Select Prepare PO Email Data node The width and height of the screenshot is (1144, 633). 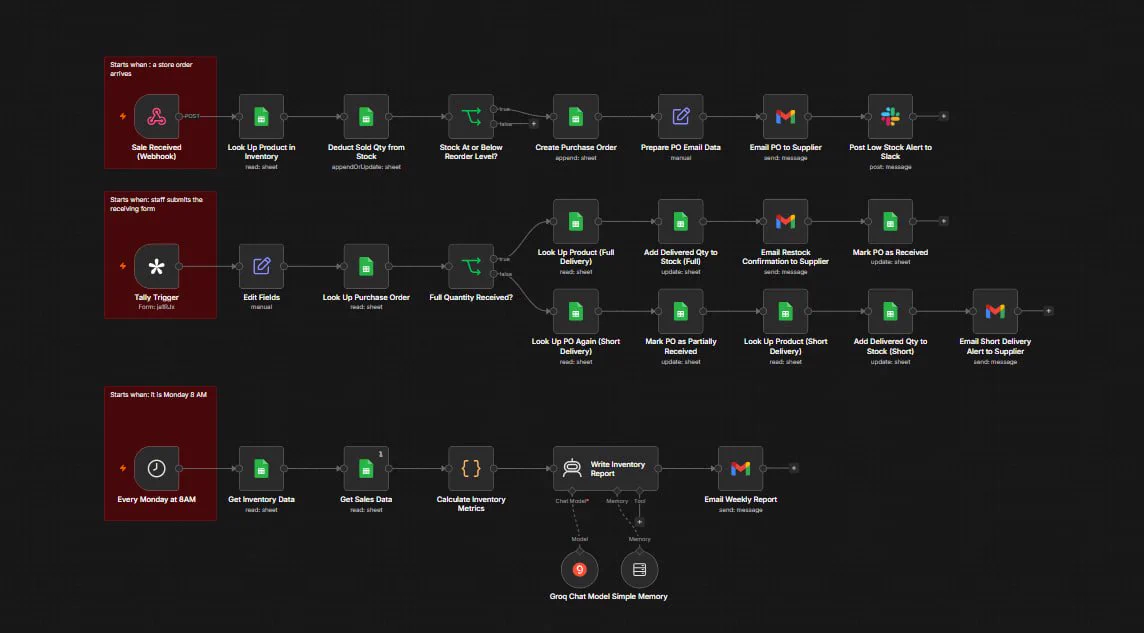tap(681, 117)
